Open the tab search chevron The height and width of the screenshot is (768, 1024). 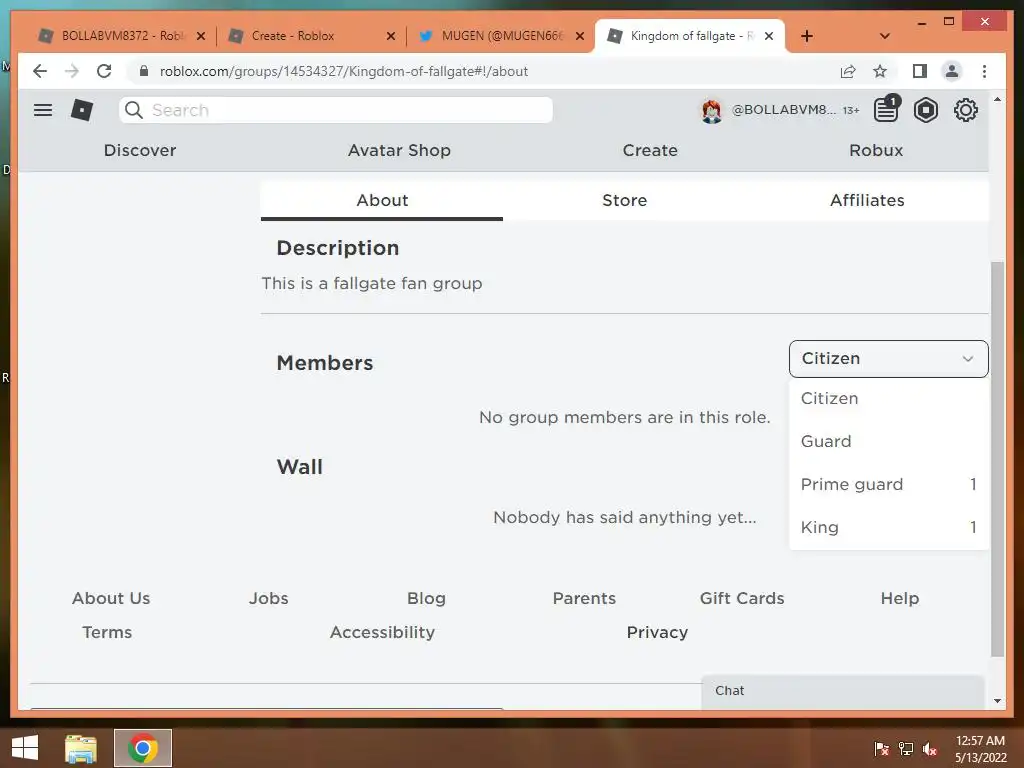click(x=884, y=36)
